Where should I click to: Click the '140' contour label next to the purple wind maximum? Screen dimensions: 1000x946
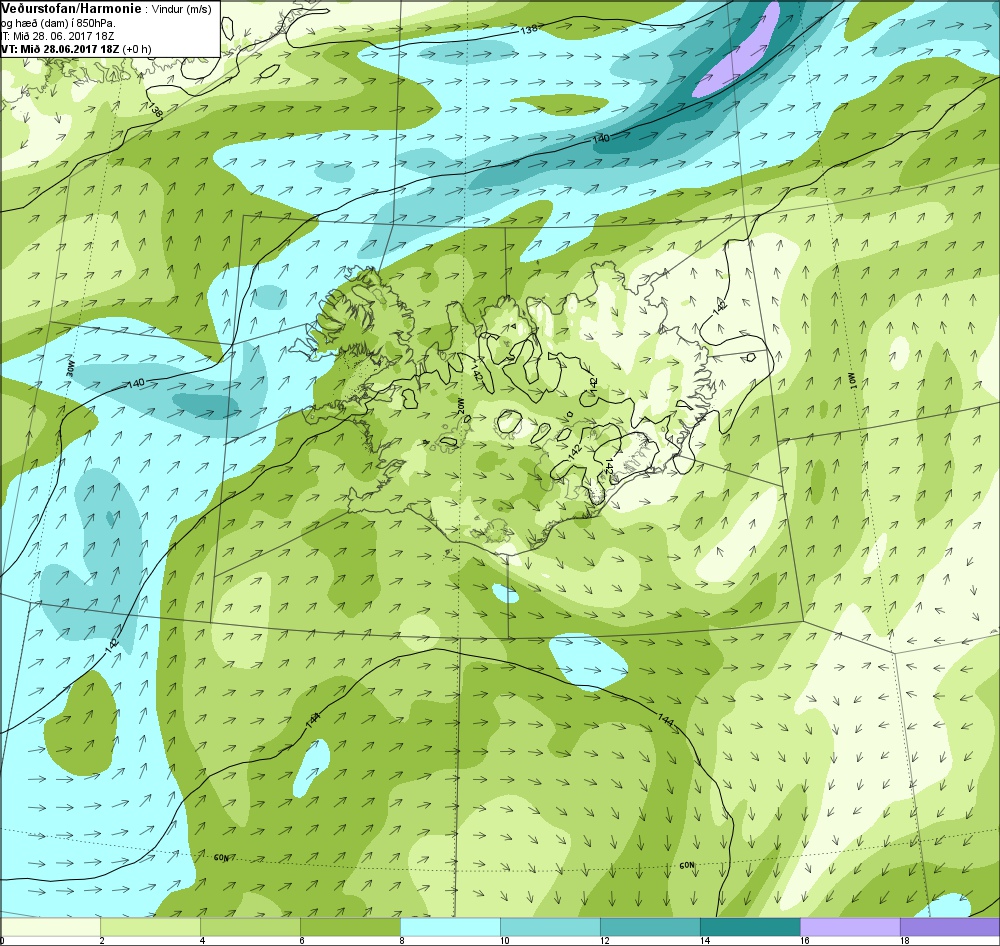pyautogui.click(x=601, y=138)
